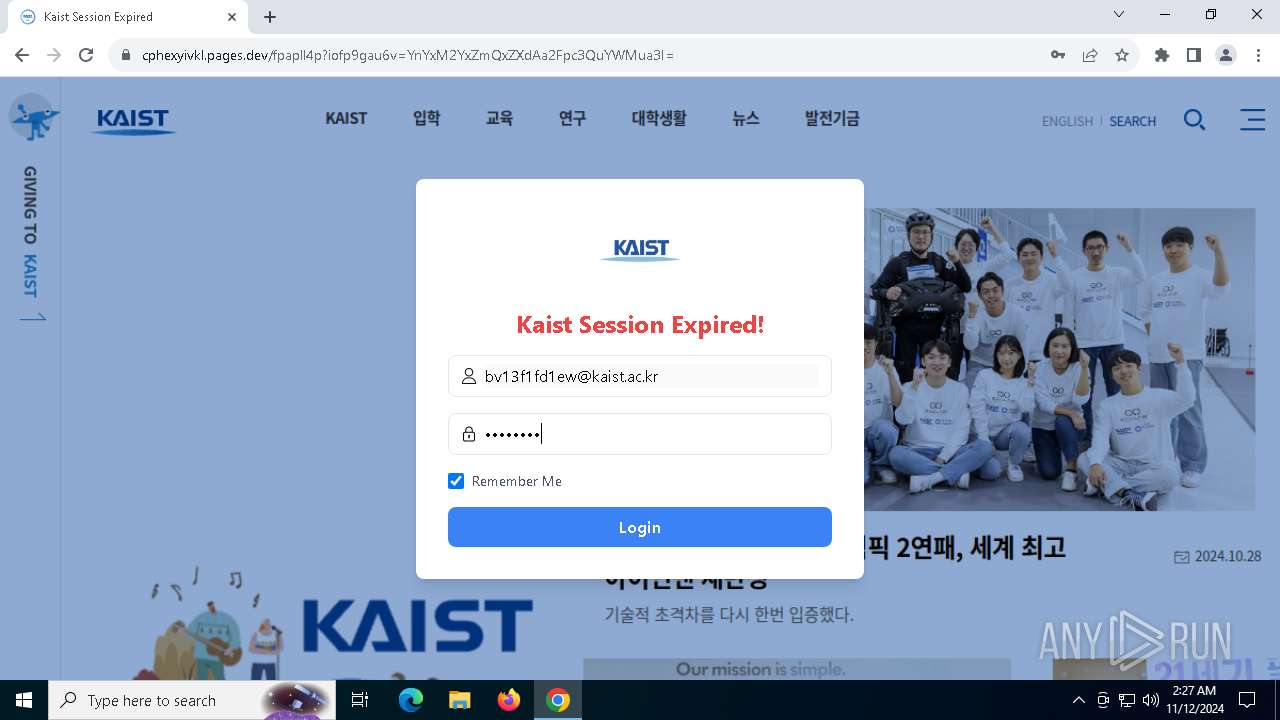Click the taskbar search box
The image size is (1280, 720).
[x=190, y=700]
